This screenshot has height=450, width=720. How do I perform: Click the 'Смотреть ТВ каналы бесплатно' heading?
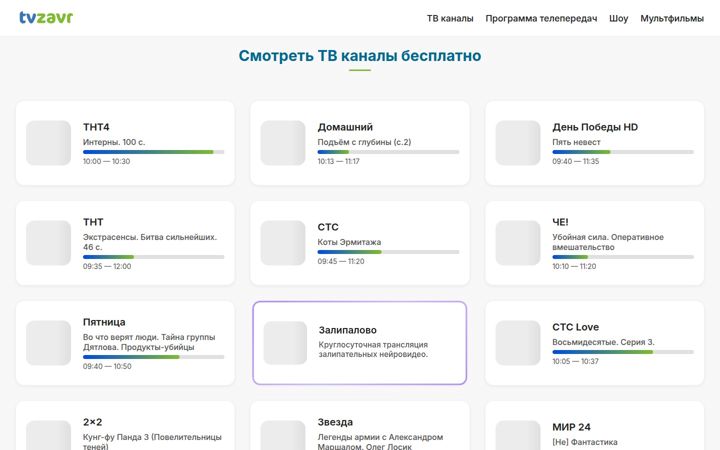click(360, 56)
